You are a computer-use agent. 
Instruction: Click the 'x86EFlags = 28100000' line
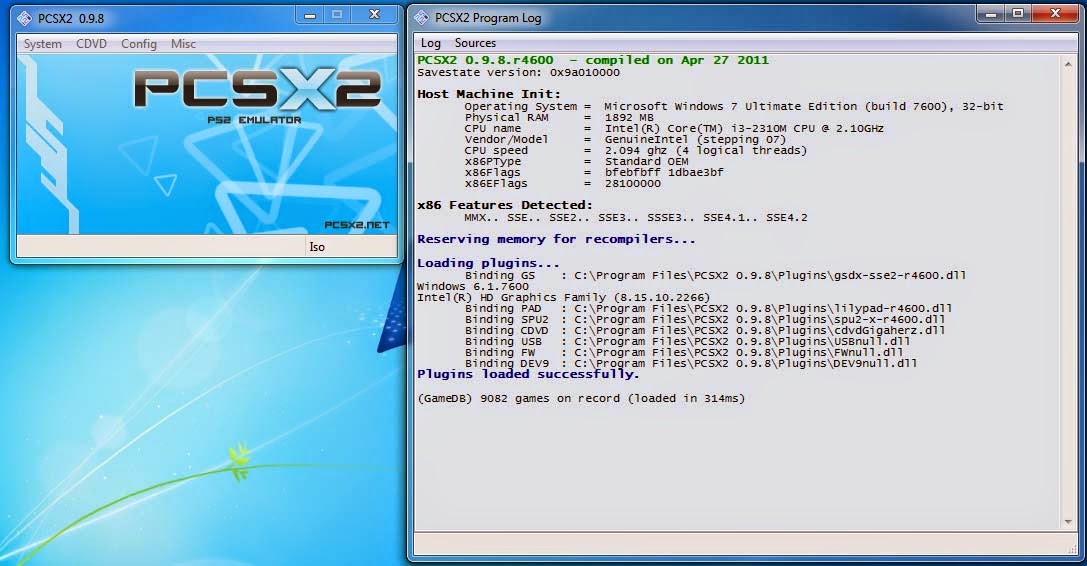(562, 184)
